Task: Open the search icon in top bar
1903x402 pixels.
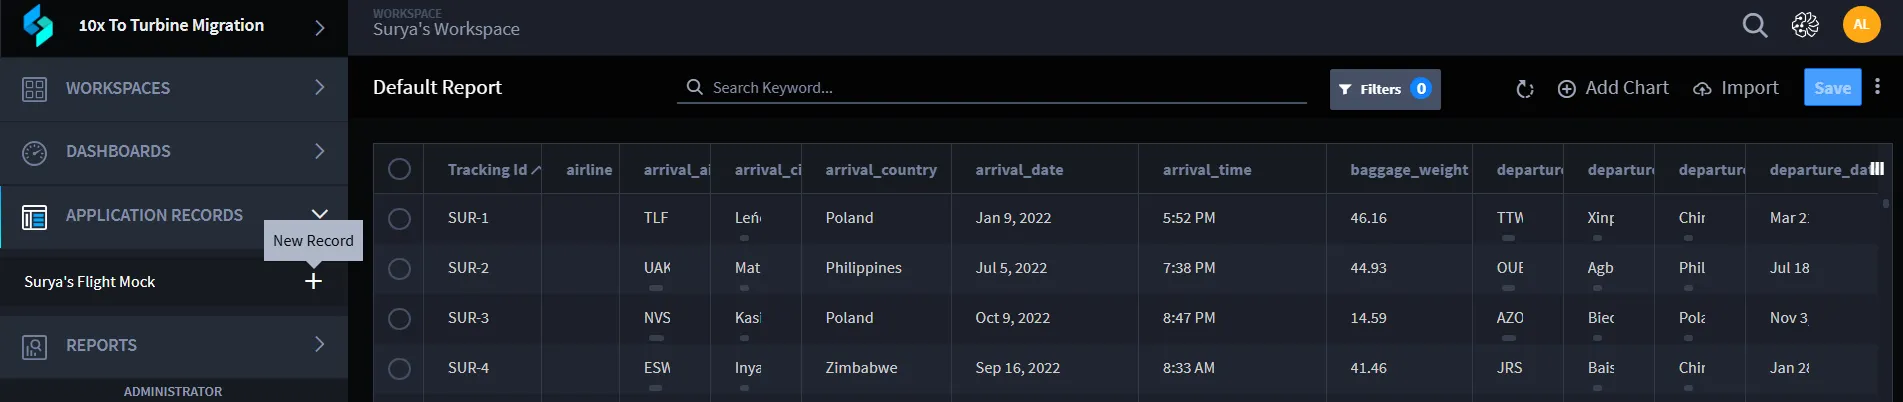Action: (1755, 25)
